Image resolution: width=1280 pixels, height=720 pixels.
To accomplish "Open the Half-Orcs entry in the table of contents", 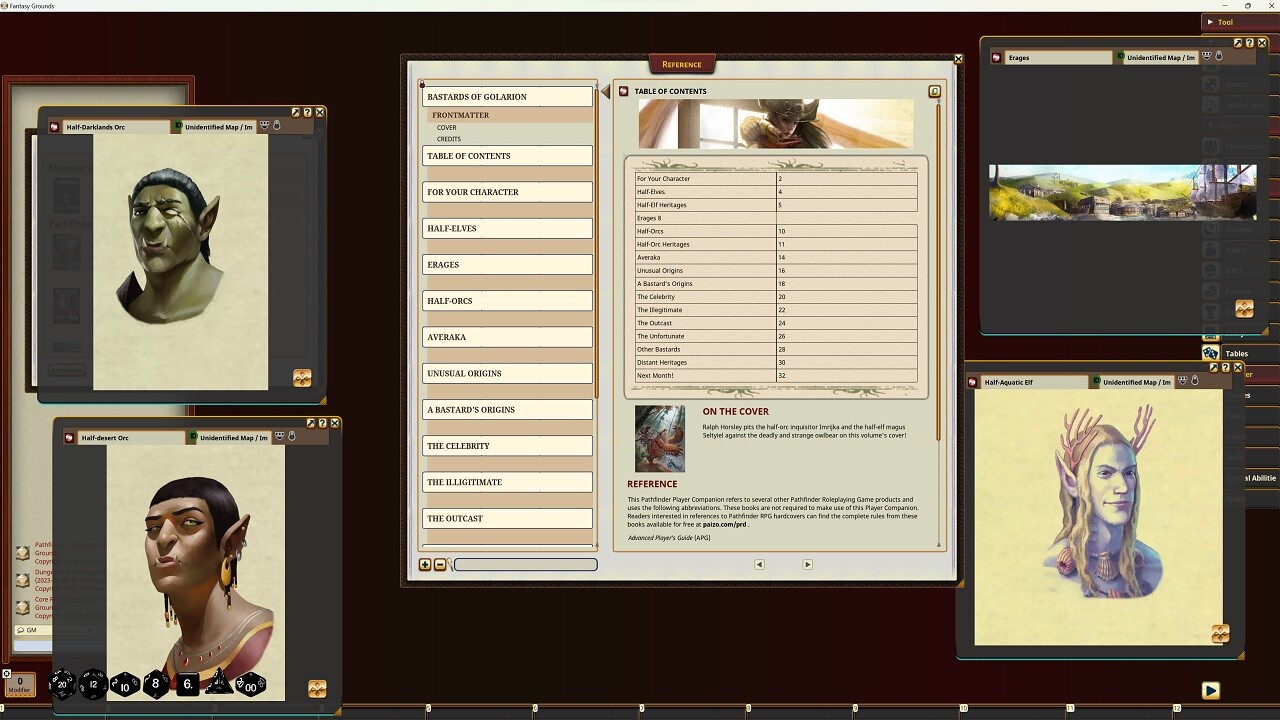I will [x=653, y=231].
